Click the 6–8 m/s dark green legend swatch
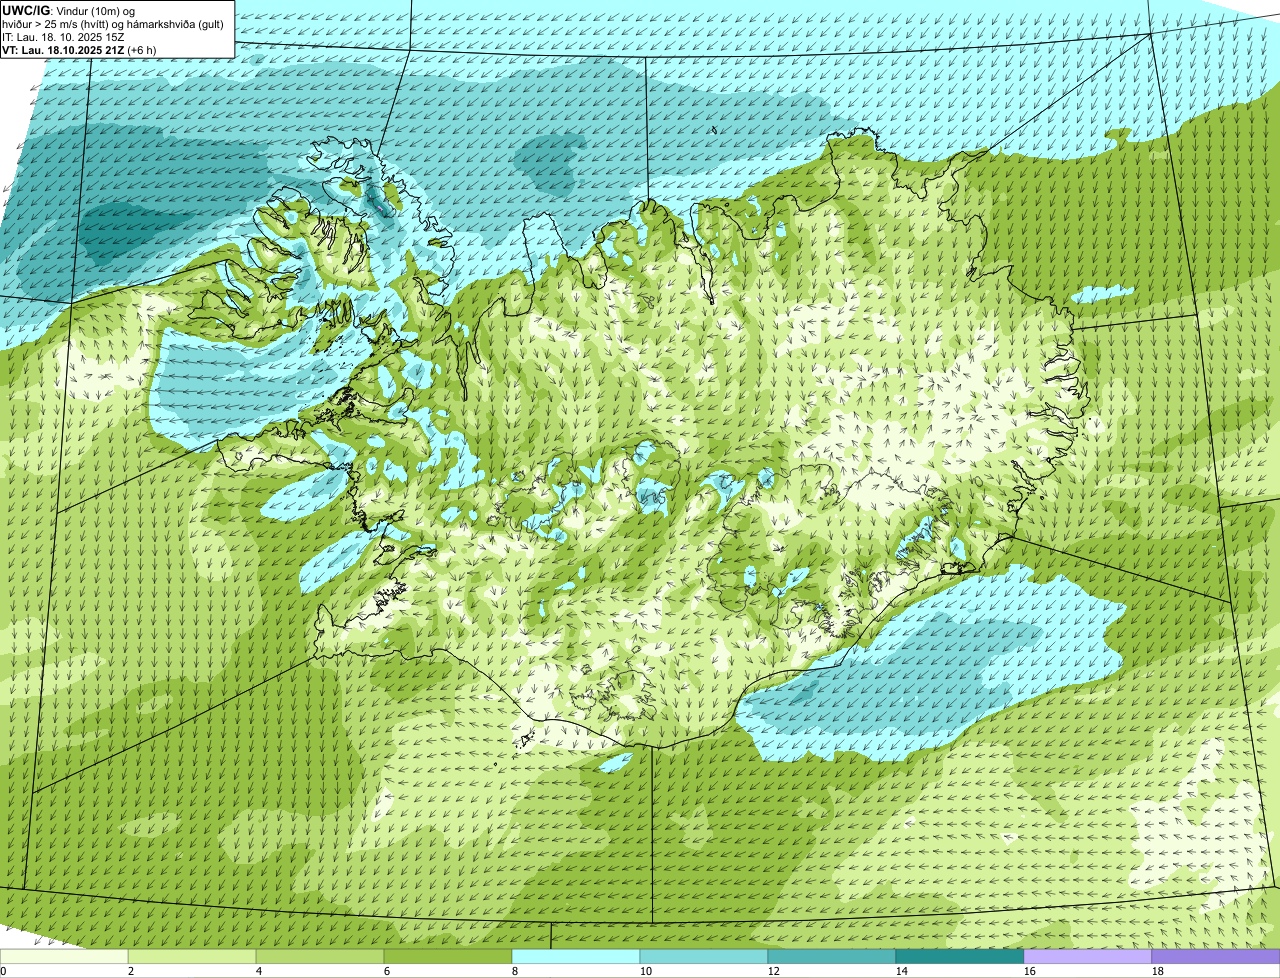Viewport: 1280px width, 978px height. (x=448, y=957)
